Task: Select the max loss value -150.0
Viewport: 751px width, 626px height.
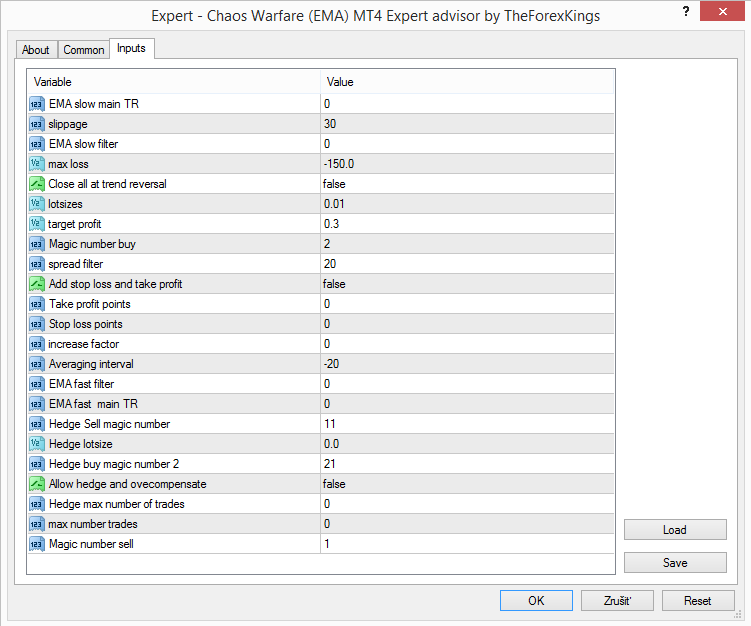Action: click(x=339, y=164)
